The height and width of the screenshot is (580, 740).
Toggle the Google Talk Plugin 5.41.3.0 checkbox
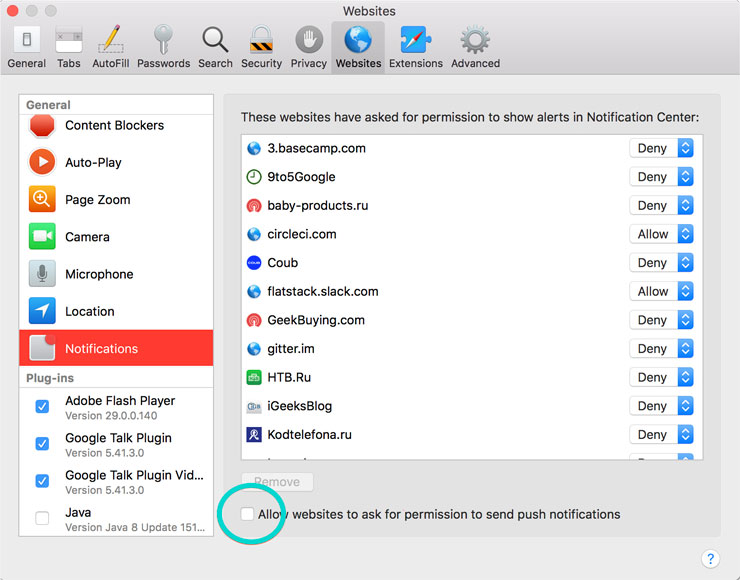(42, 444)
